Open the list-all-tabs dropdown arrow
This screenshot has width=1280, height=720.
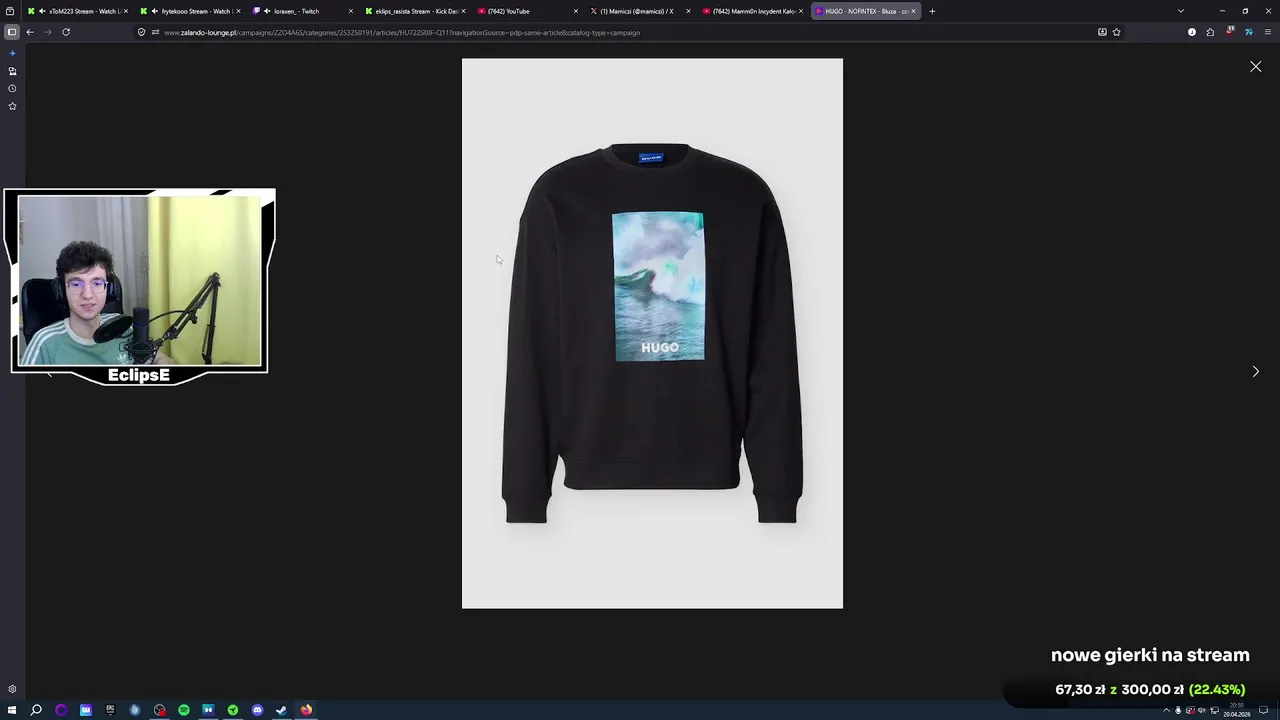1180,11
